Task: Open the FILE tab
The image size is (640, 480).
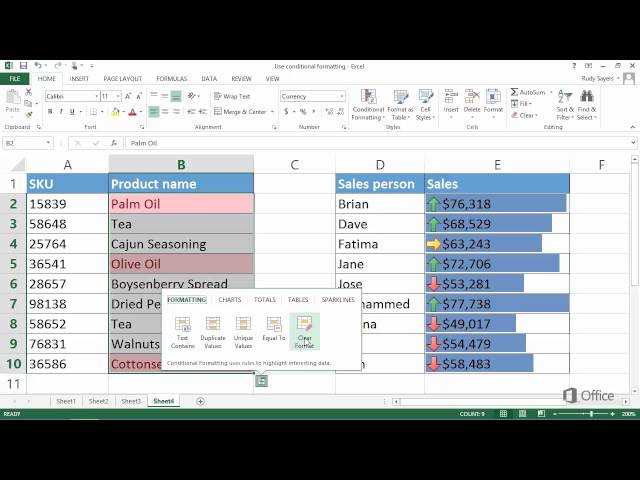Action: 15,78
